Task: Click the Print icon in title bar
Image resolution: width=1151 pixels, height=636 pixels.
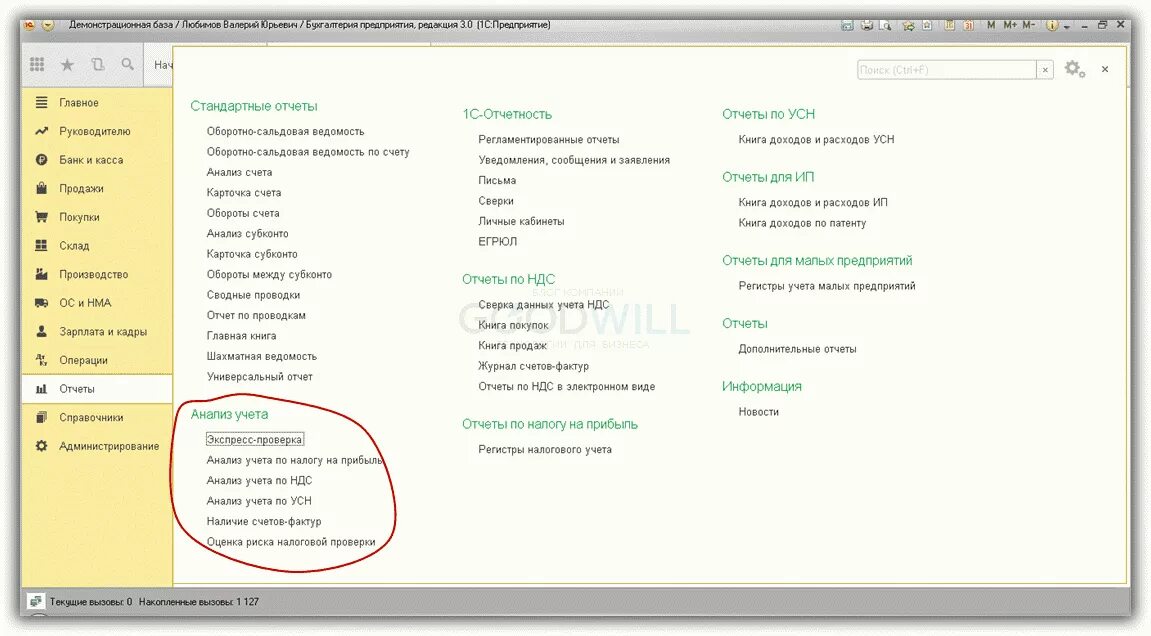Action: click(867, 25)
